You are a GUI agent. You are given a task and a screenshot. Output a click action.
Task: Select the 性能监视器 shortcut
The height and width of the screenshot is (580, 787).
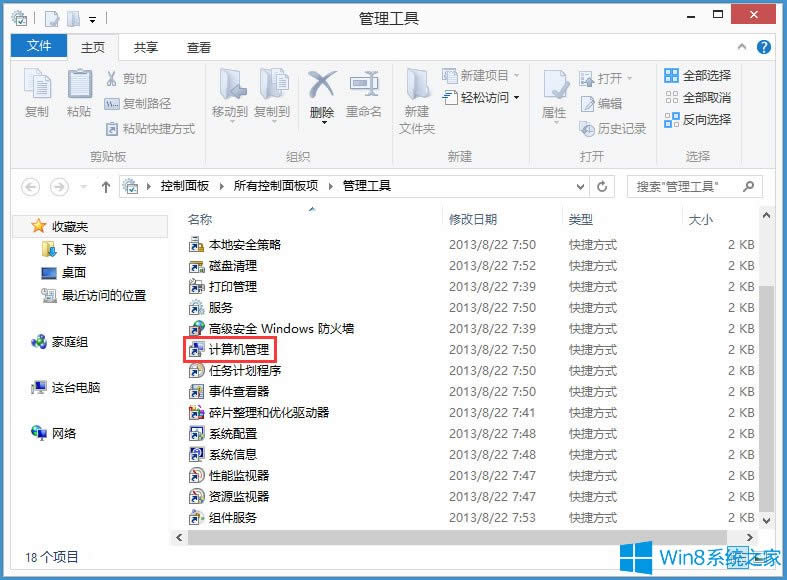click(x=229, y=476)
